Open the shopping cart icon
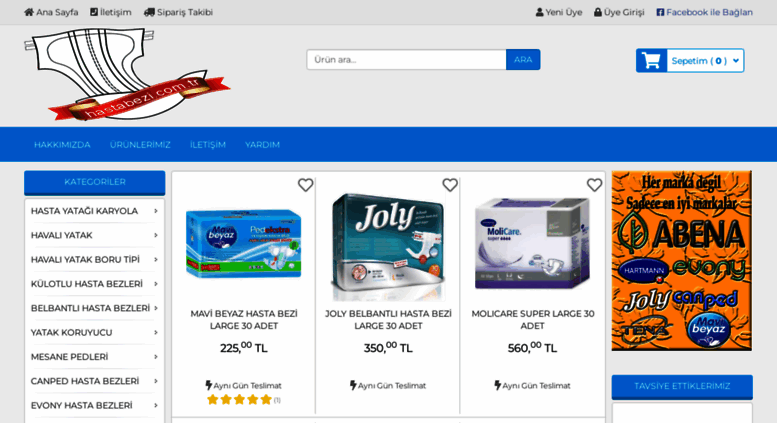Image resolution: width=777 pixels, height=423 pixels. [x=651, y=60]
